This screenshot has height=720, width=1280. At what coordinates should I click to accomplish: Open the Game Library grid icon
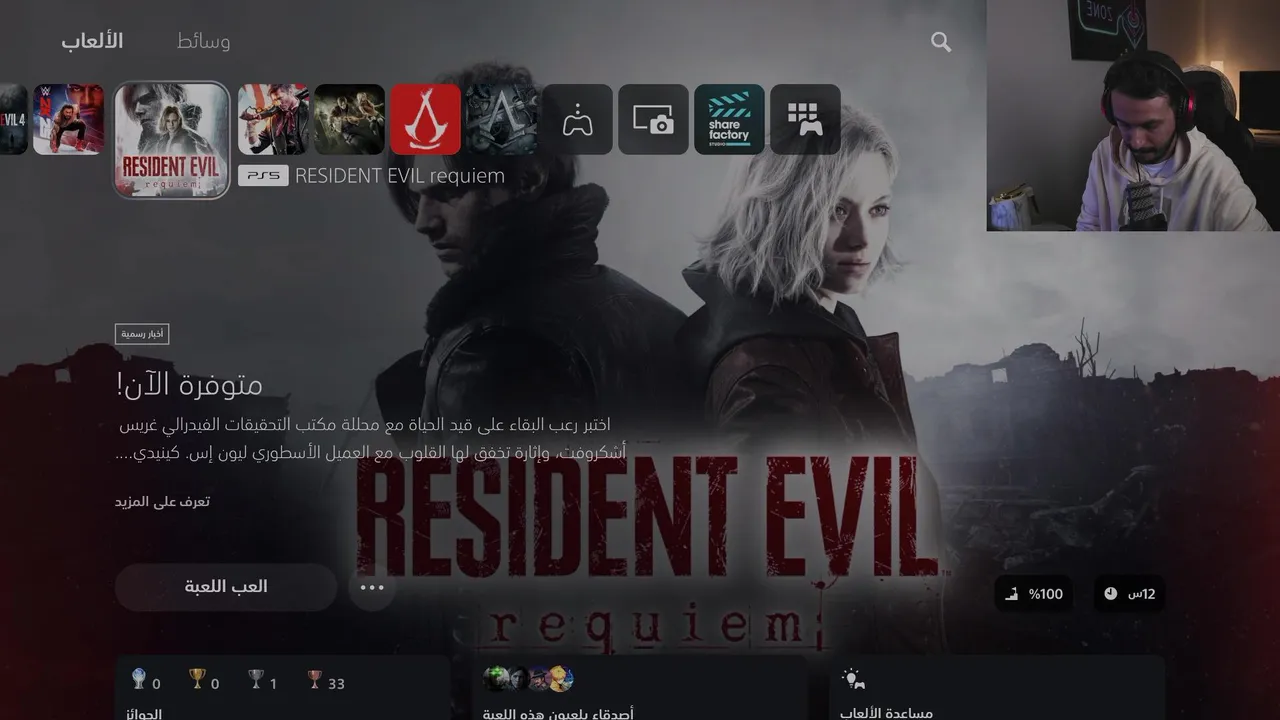805,119
